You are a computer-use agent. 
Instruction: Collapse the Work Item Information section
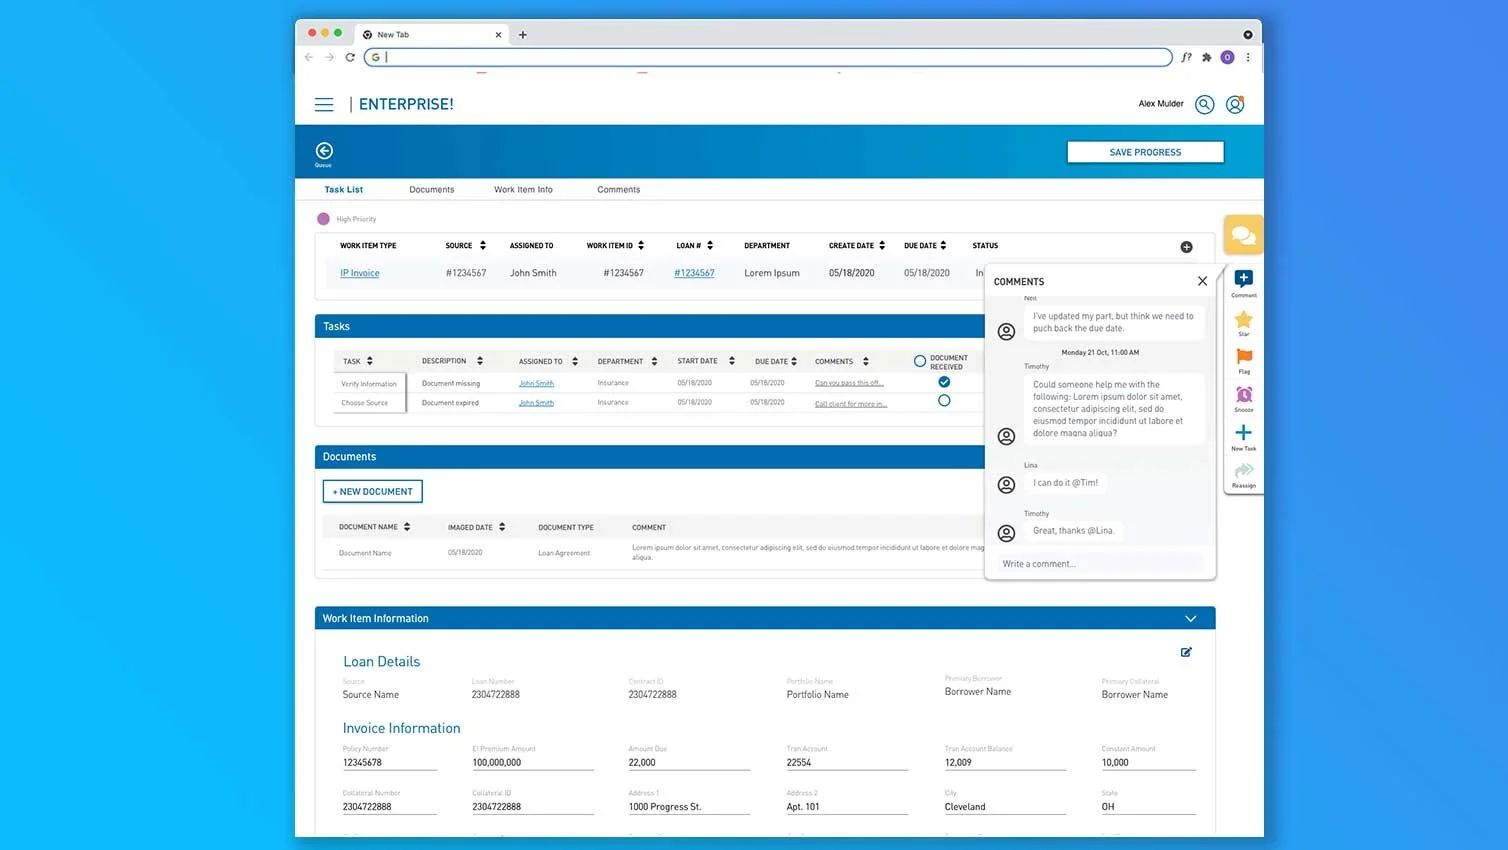(x=1190, y=619)
